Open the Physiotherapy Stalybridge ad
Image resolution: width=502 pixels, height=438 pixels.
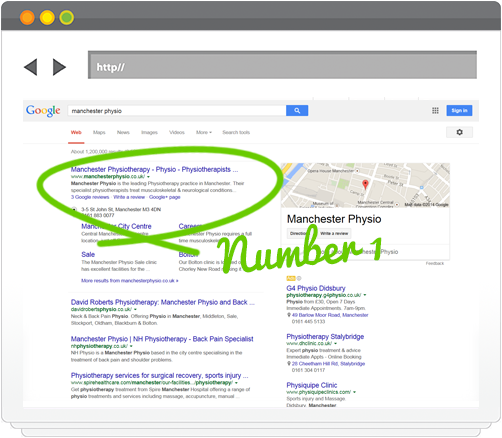coord(325,337)
